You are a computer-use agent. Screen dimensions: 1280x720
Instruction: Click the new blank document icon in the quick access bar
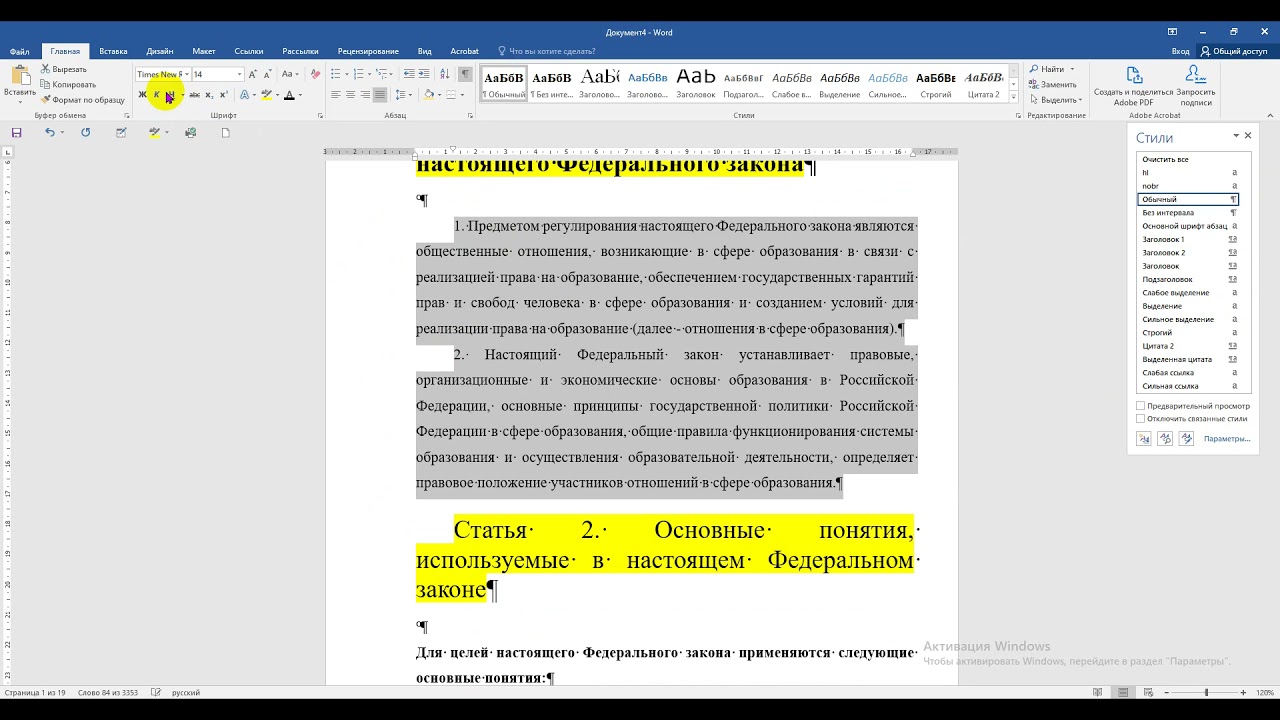[225, 132]
